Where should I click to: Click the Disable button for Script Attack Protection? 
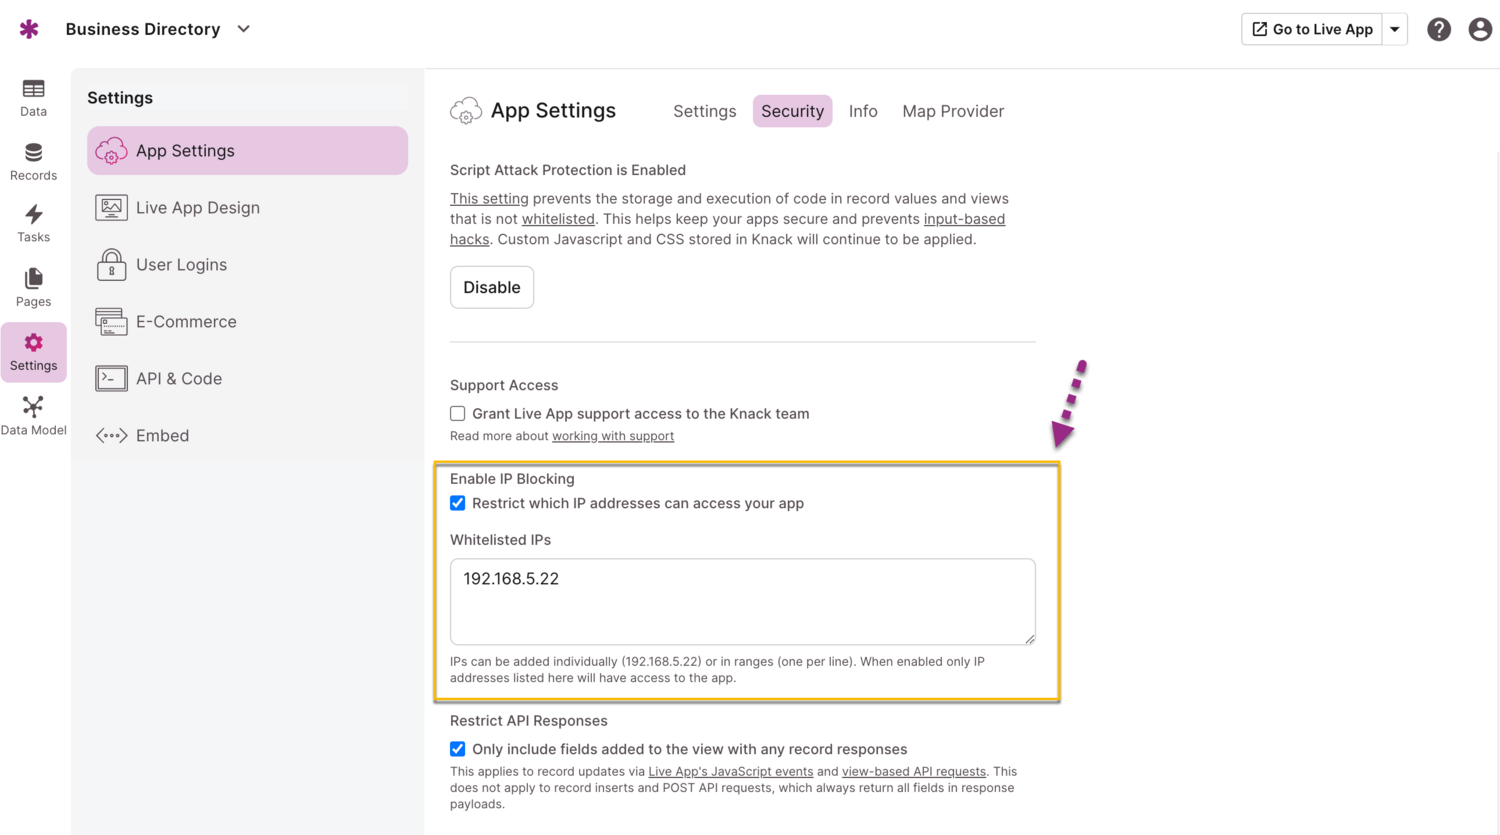click(x=491, y=287)
